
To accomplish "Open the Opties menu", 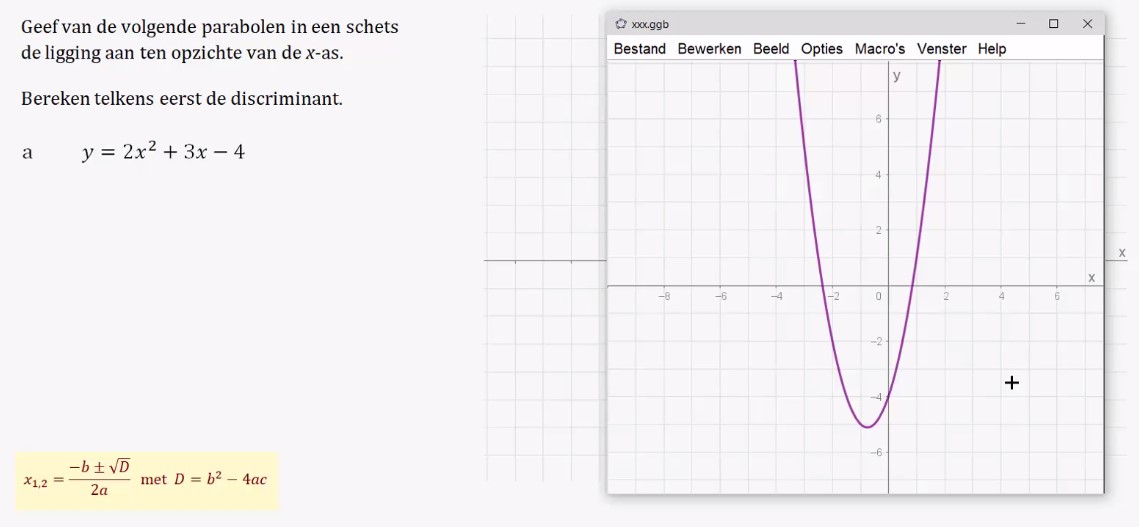I will (x=822, y=49).
